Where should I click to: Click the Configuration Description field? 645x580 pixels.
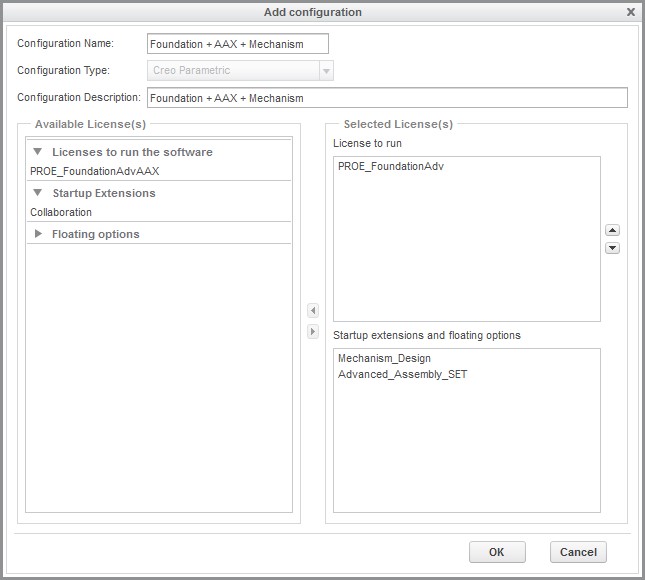[387, 98]
